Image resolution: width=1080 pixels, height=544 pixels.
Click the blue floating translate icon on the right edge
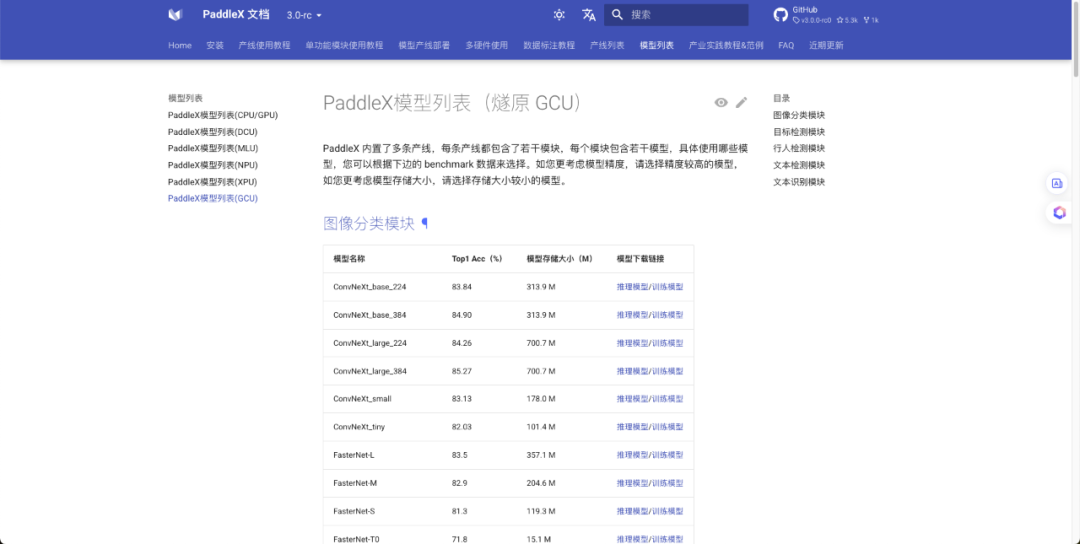click(x=1057, y=183)
